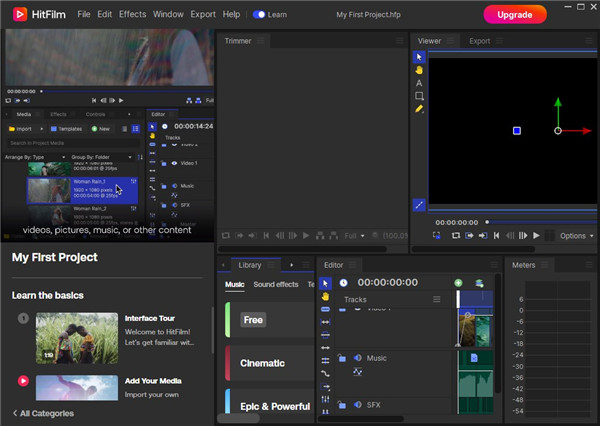This screenshot has width=600, height=426.
Task: Select the yellow freehand pencil tool in Viewer
Action: pyautogui.click(x=420, y=109)
